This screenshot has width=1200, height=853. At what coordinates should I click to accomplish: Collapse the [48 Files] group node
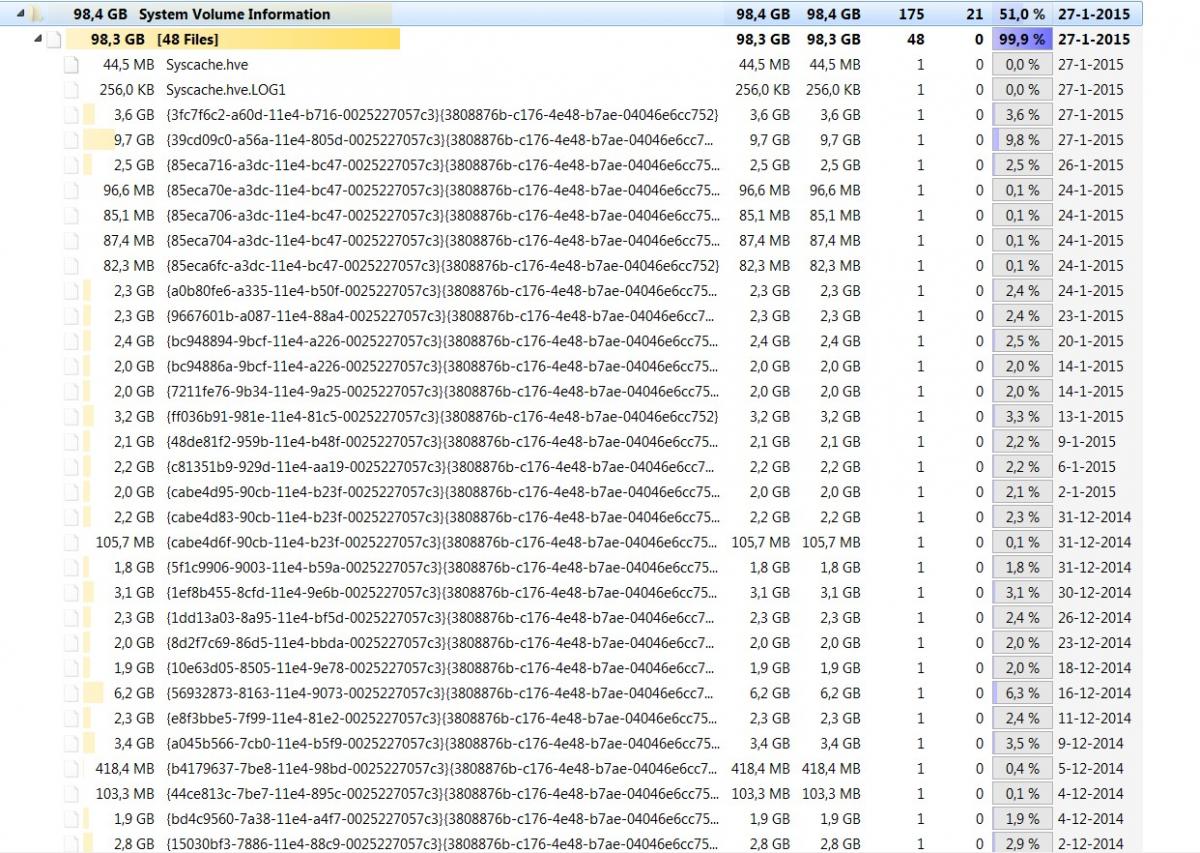(x=39, y=39)
